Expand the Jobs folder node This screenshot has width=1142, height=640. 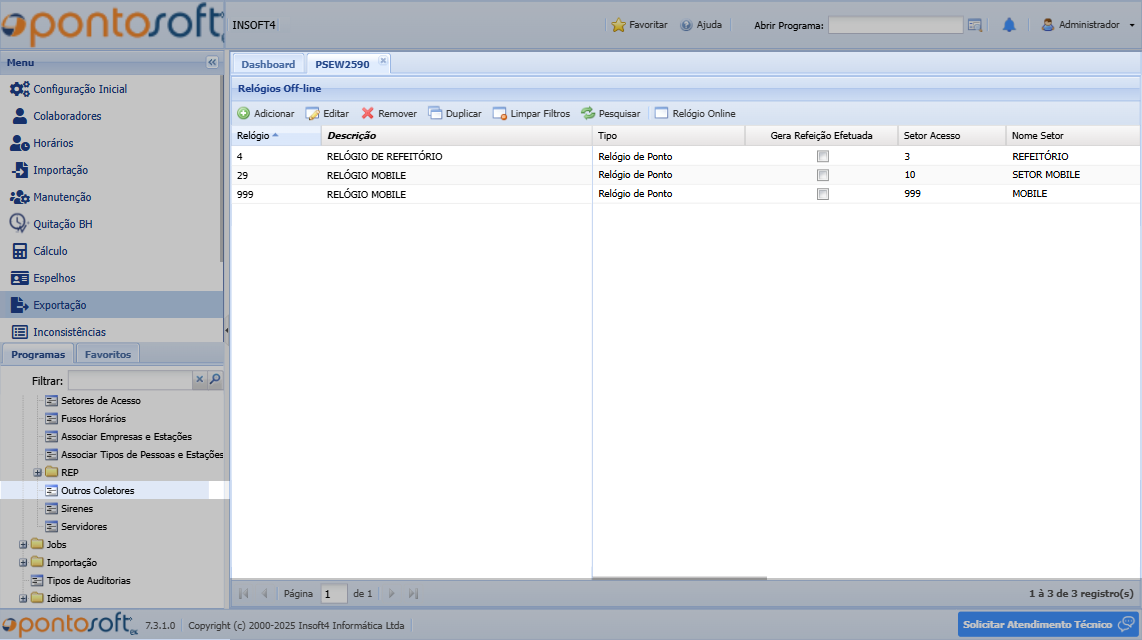[24, 545]
